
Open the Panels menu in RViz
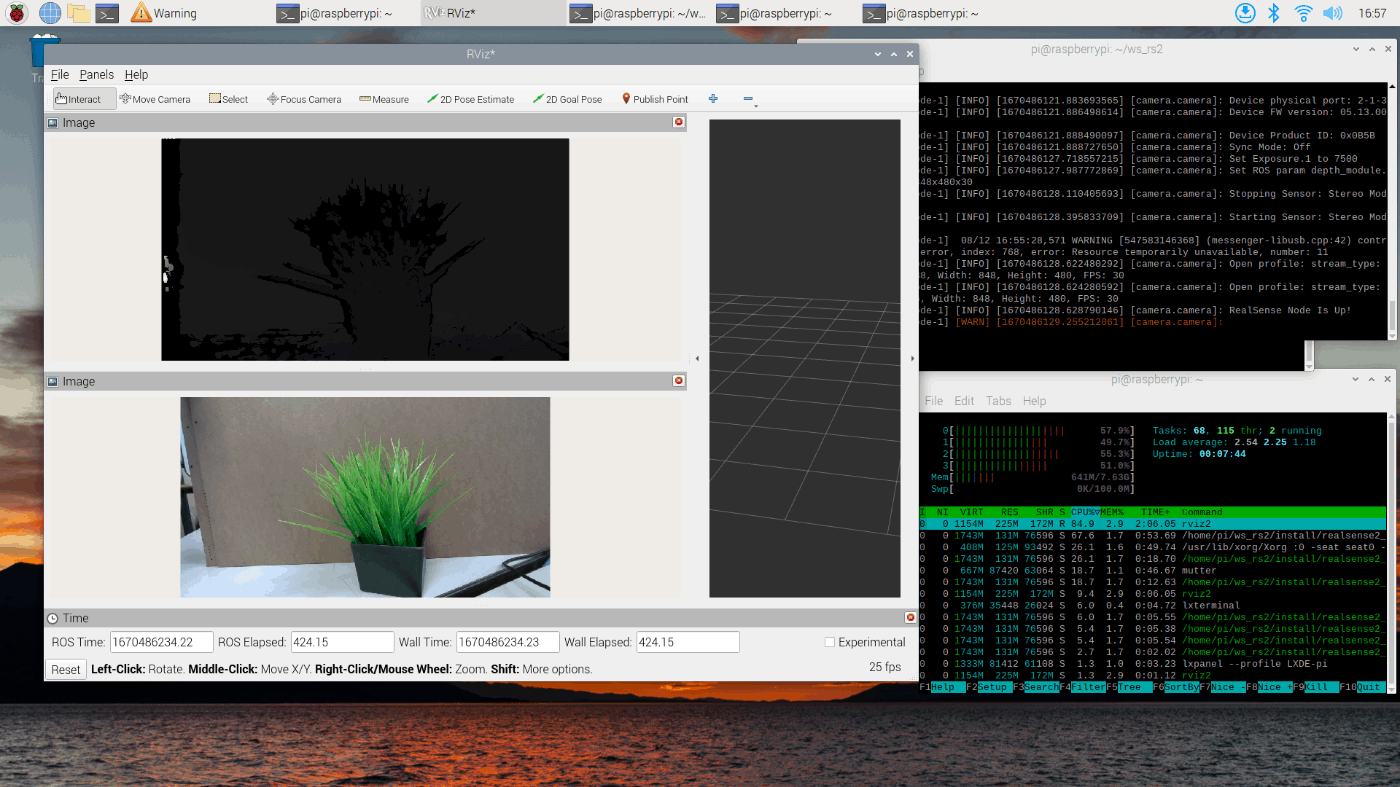96,74
